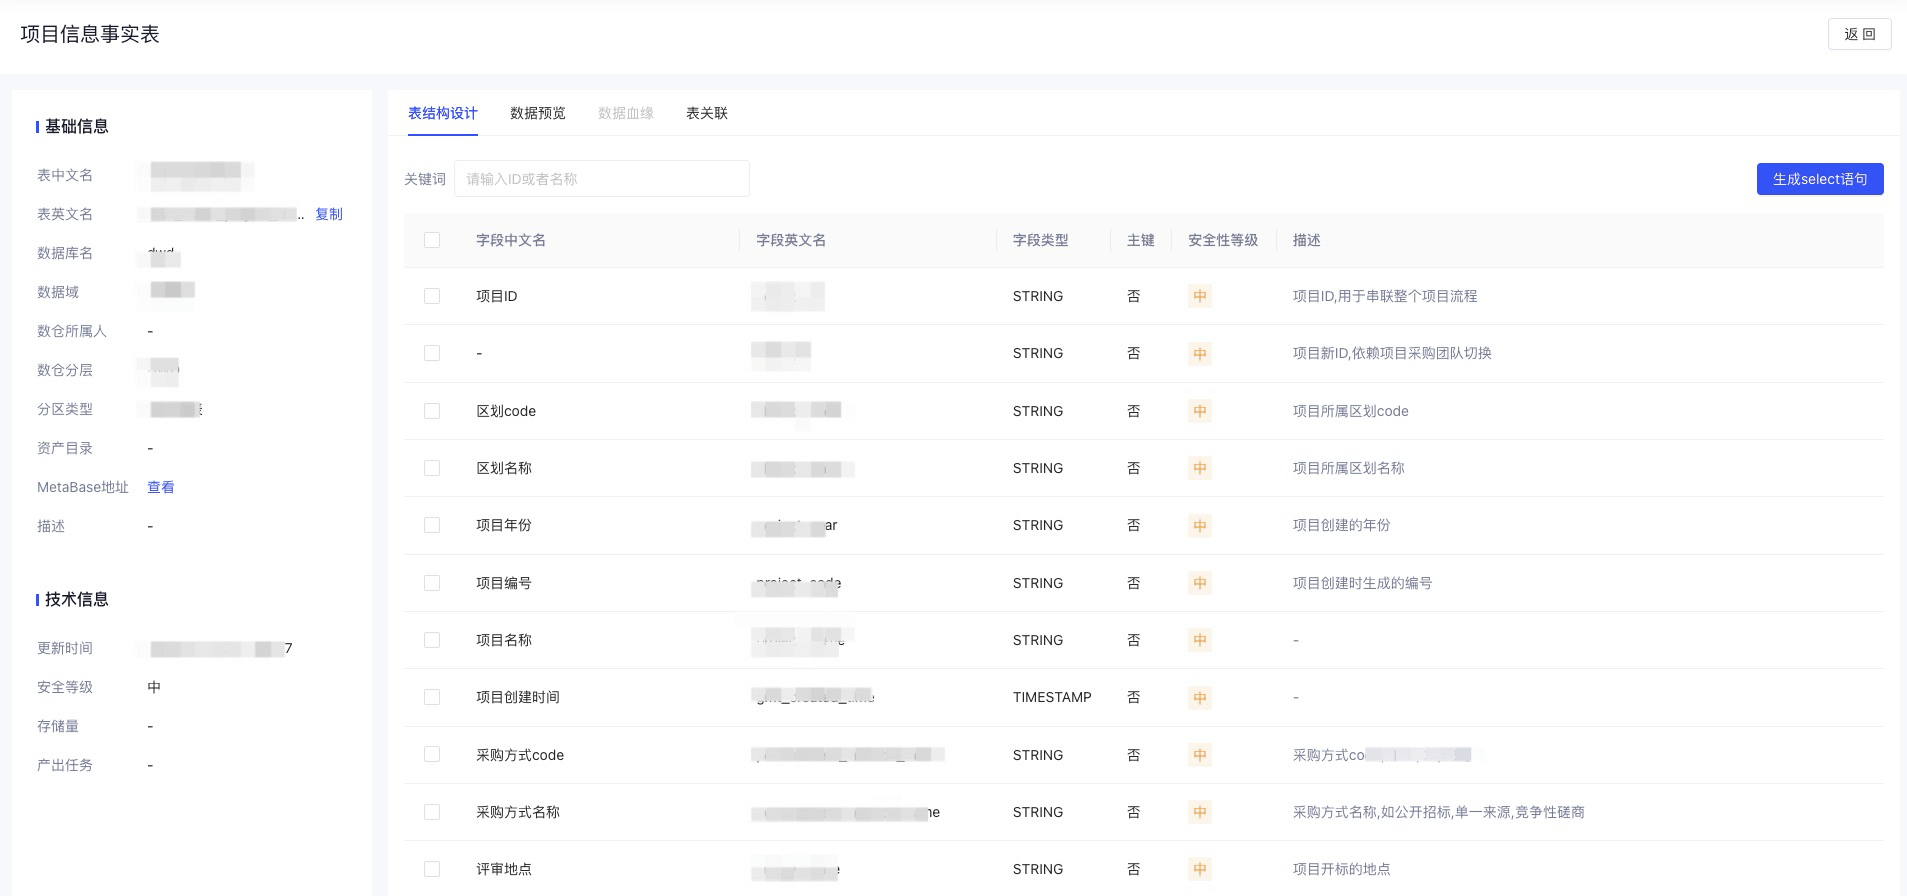Tick the 采购方式名称 row checkbox

(432, 812)
